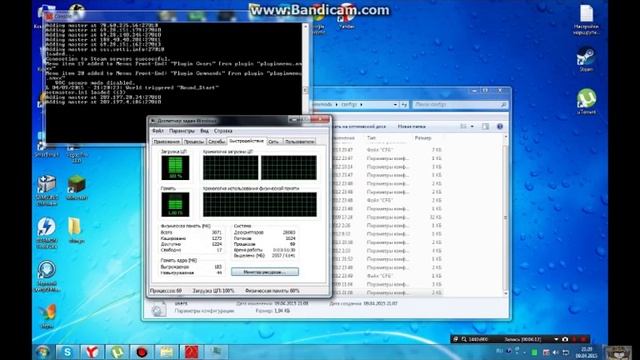Open the Параметры menu in Task Manager
640x360 pixels.
(x=182, y=131)
